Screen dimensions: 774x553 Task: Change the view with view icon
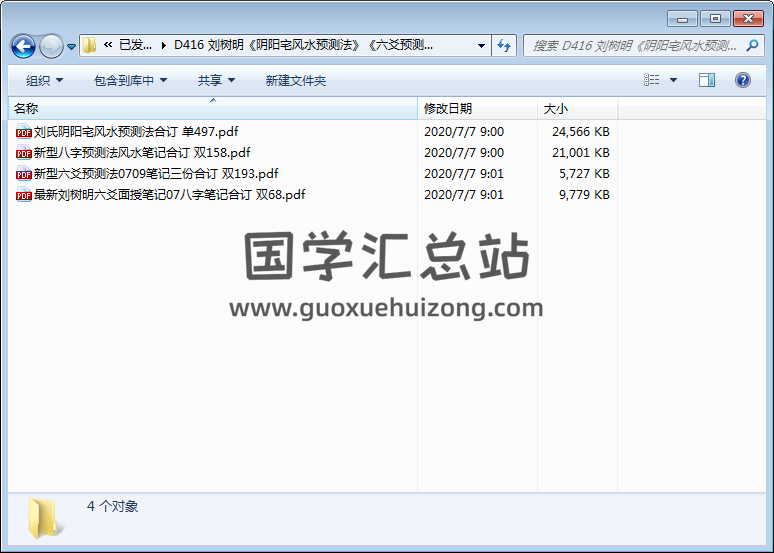pos(652,80)
